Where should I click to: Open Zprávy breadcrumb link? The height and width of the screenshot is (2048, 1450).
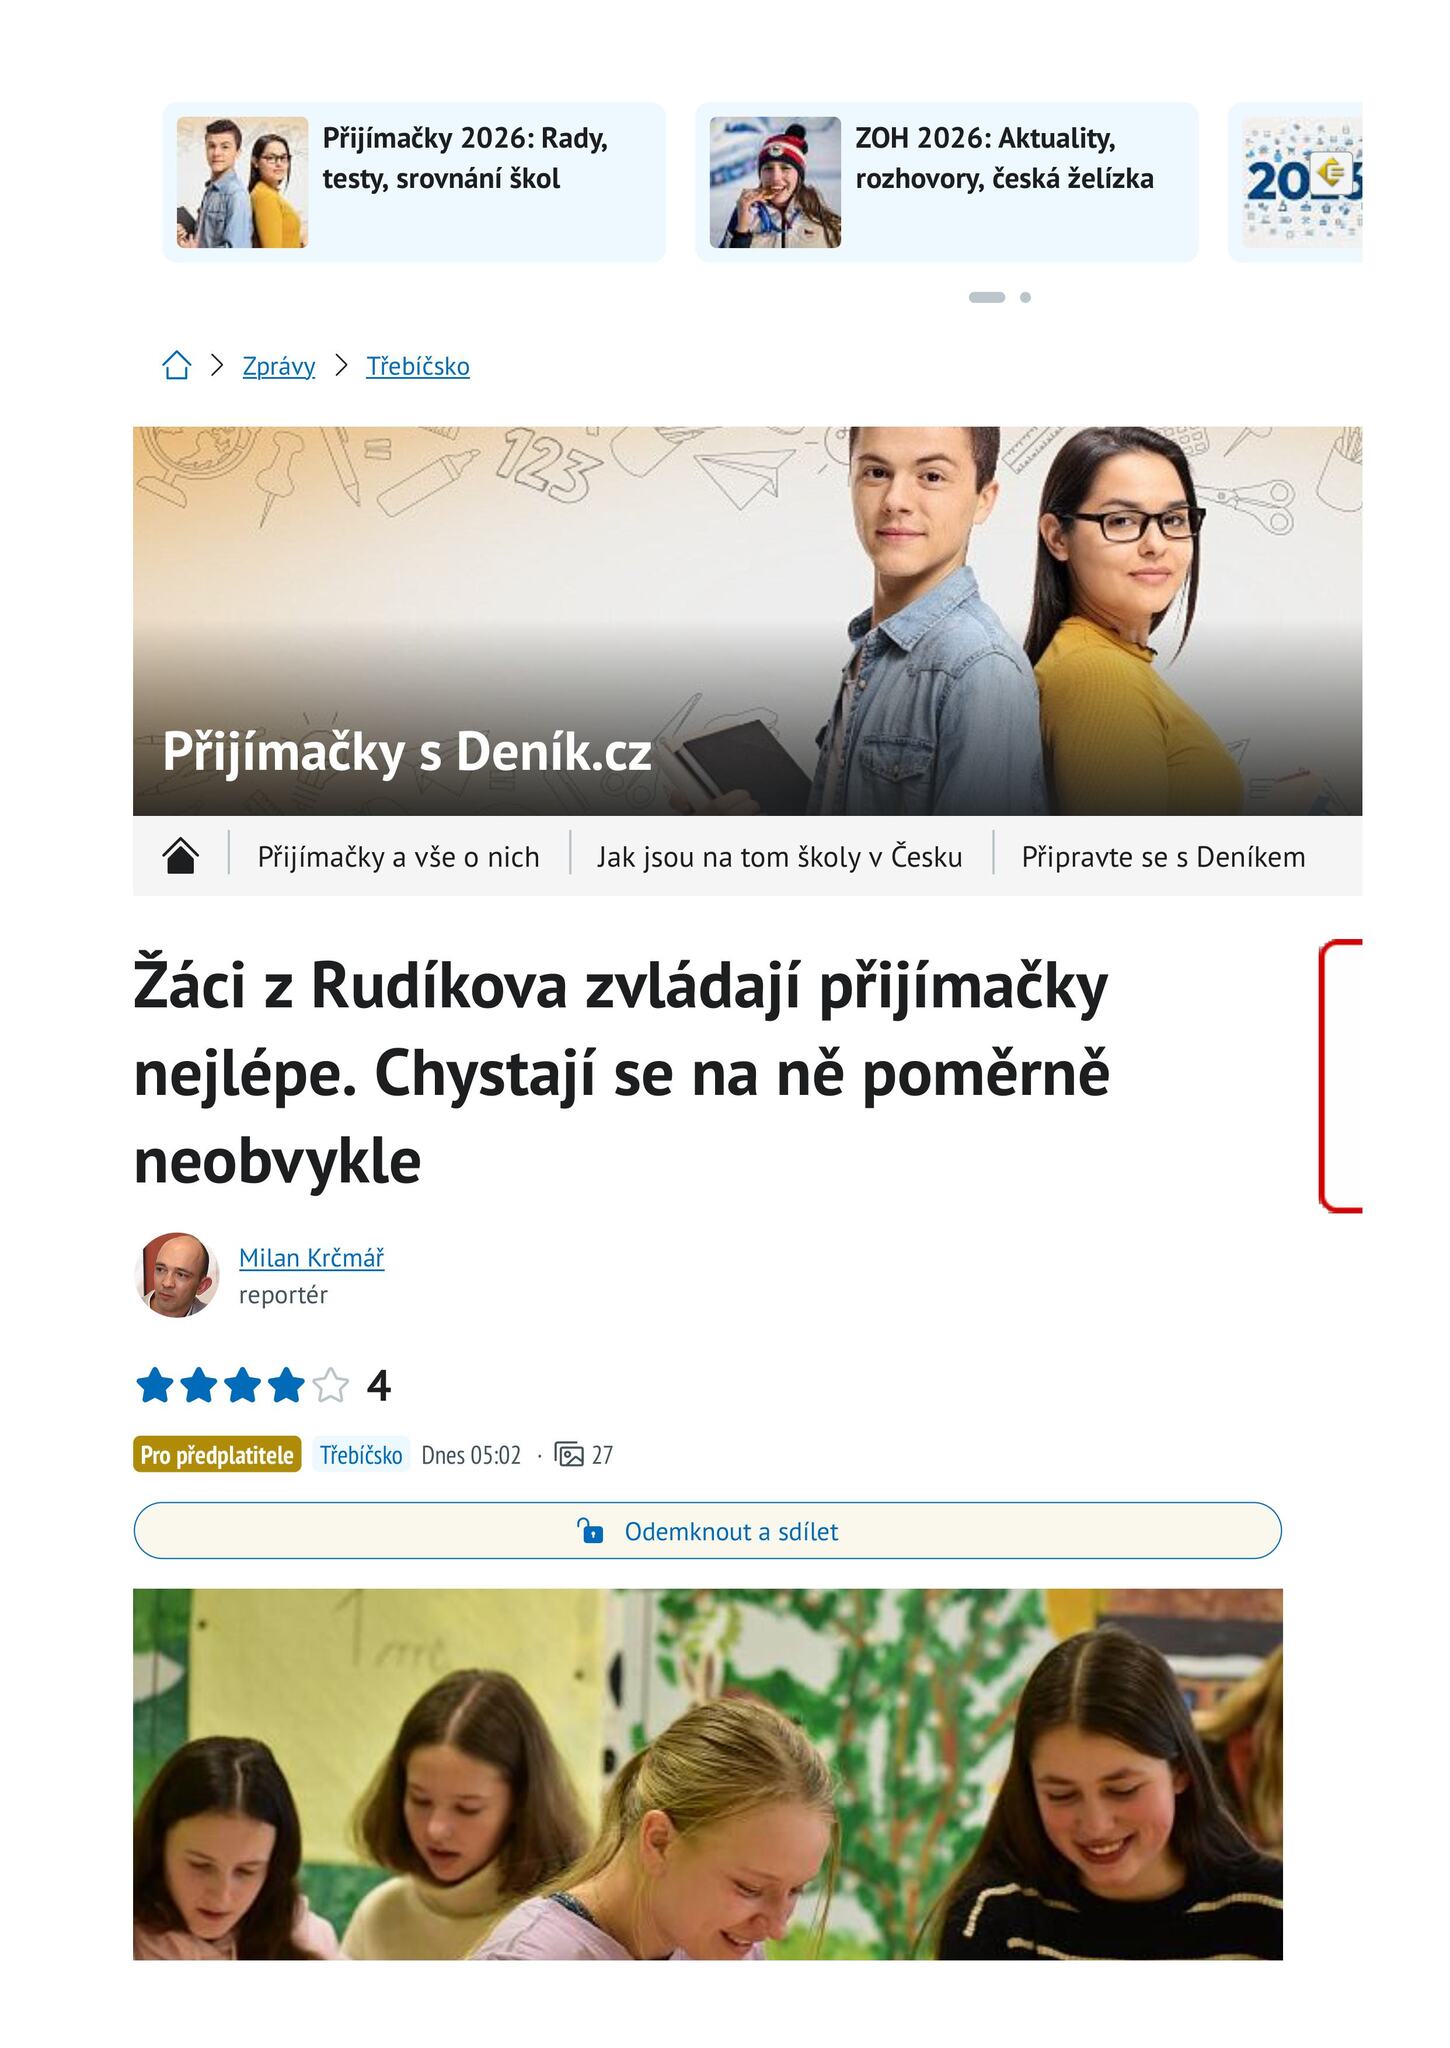[279, 366]
